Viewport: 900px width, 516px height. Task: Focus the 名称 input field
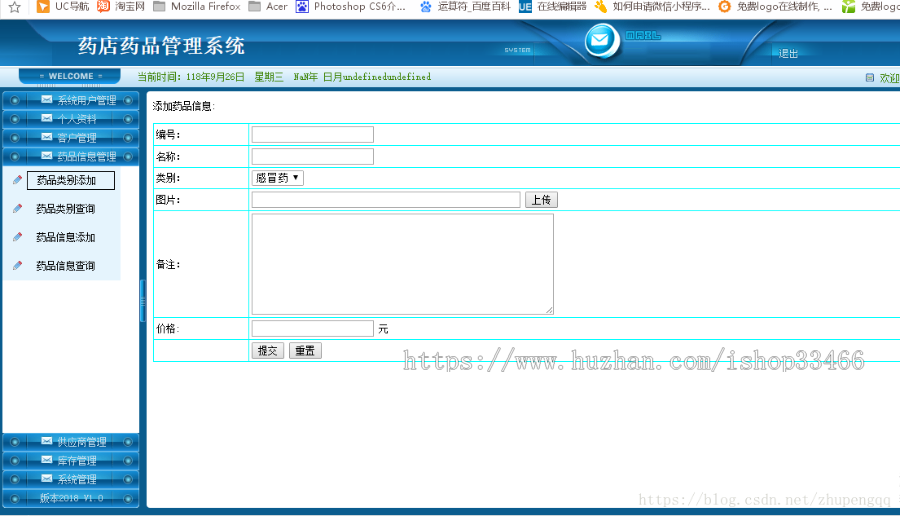[313, 157]
